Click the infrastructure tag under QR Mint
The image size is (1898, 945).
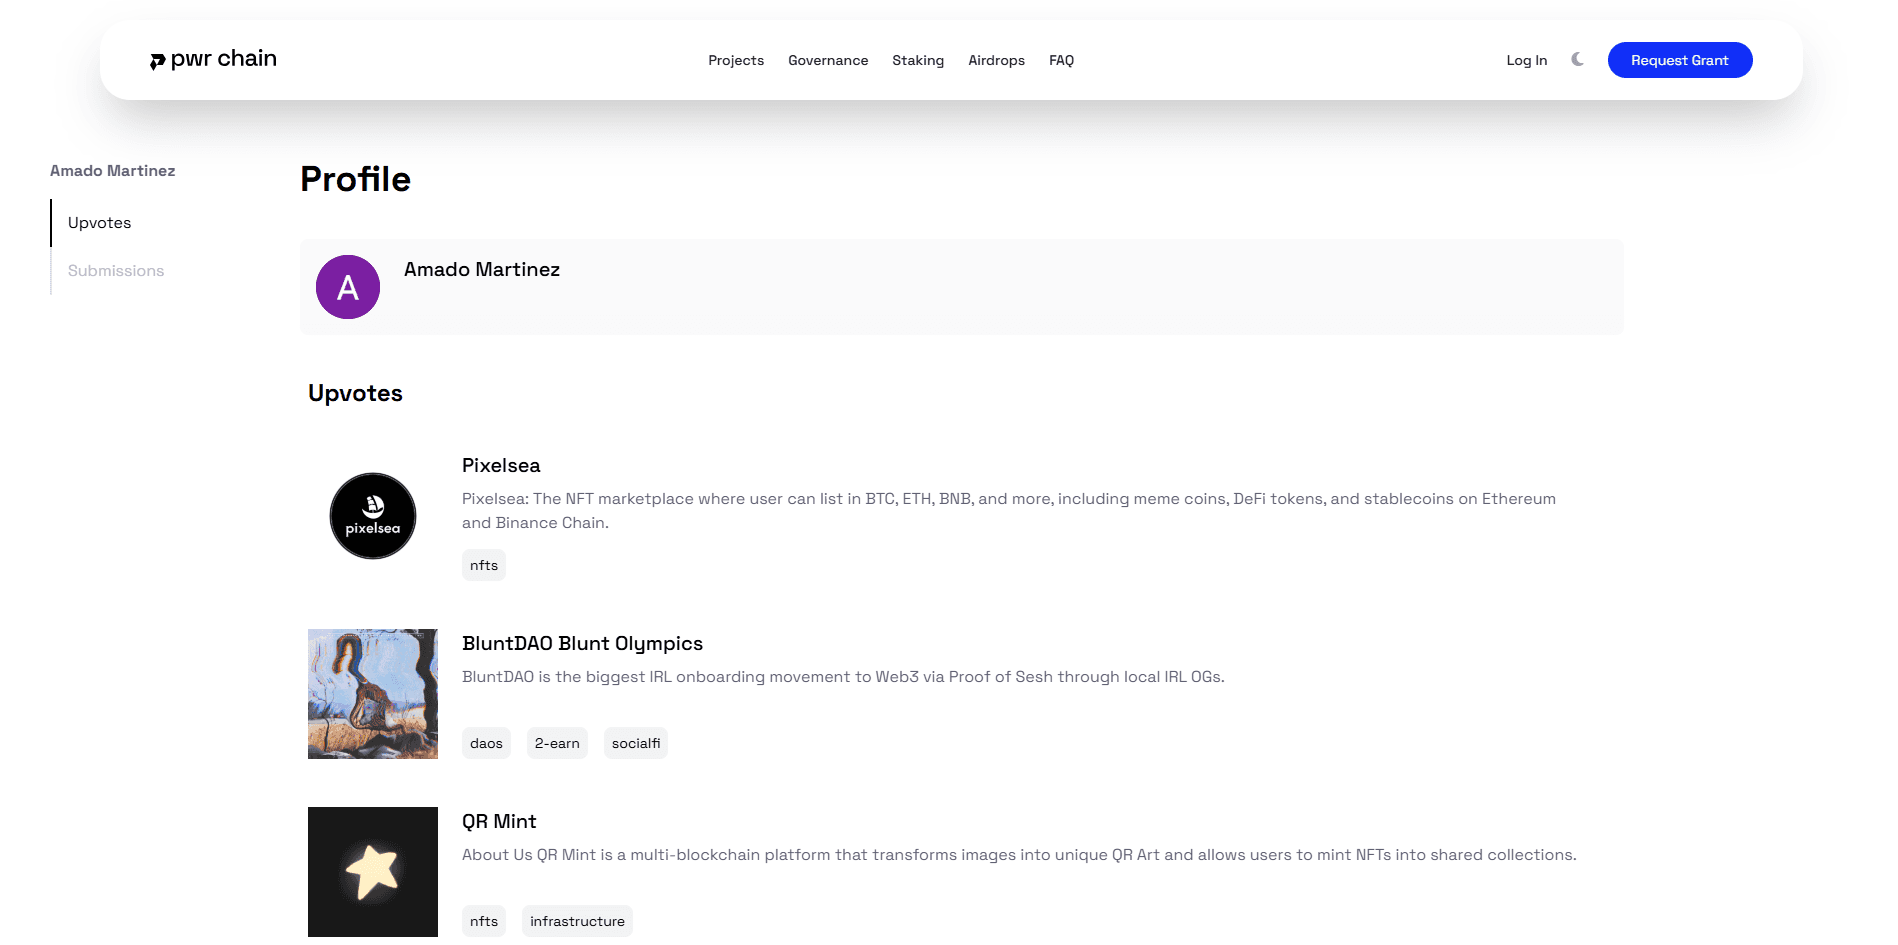click(577, 920)
